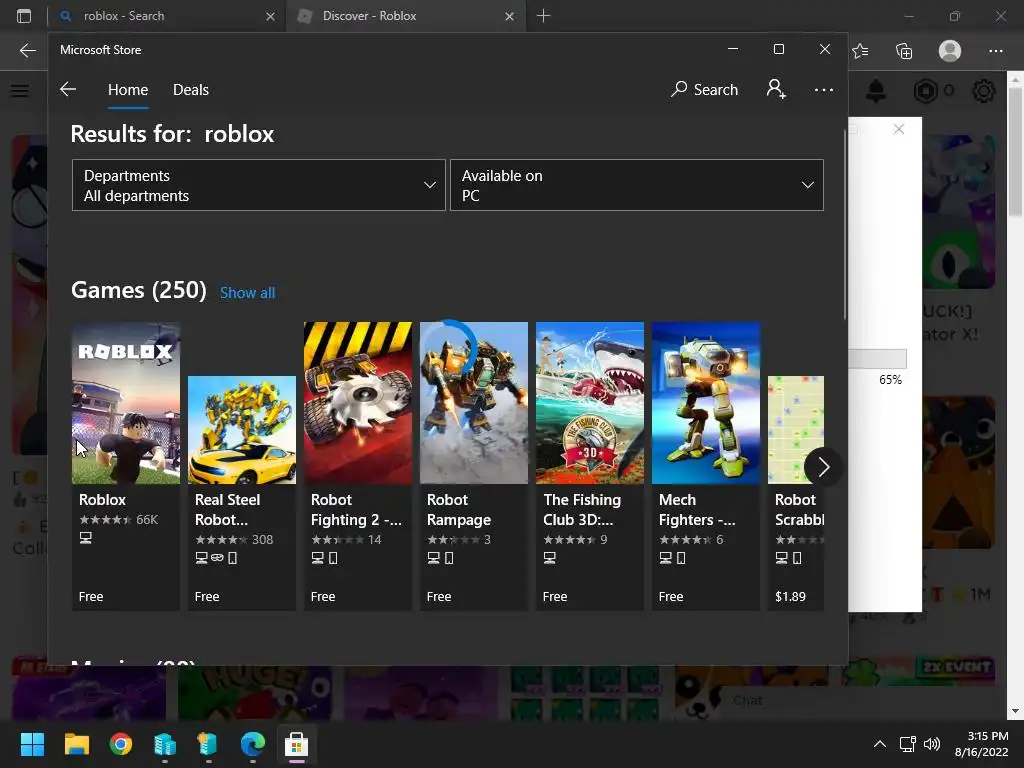
Task: Open Search in Microsoft Store
Action: point(704,89)
